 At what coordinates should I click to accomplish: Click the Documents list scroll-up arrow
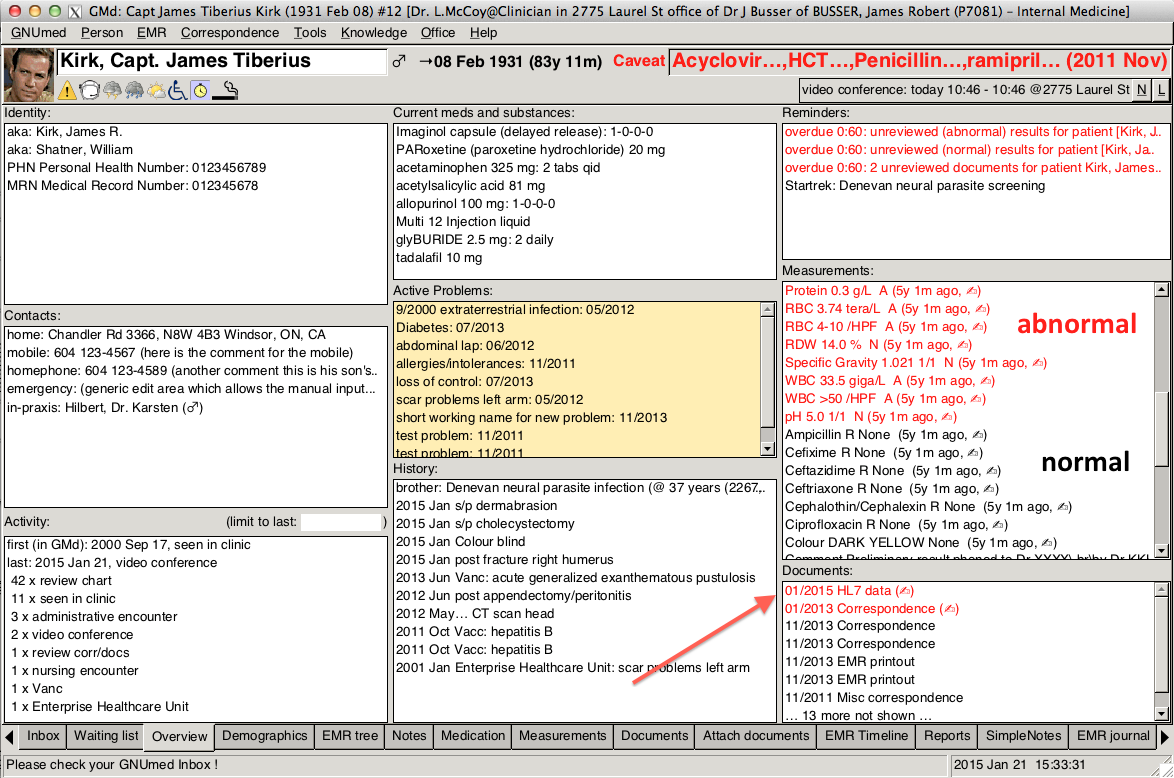pyautogui.click(x=1161, y=590)
